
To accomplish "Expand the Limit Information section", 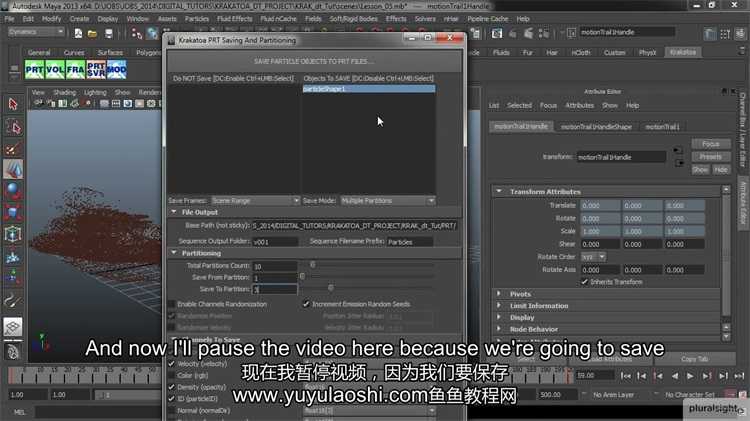I will 499,305.
